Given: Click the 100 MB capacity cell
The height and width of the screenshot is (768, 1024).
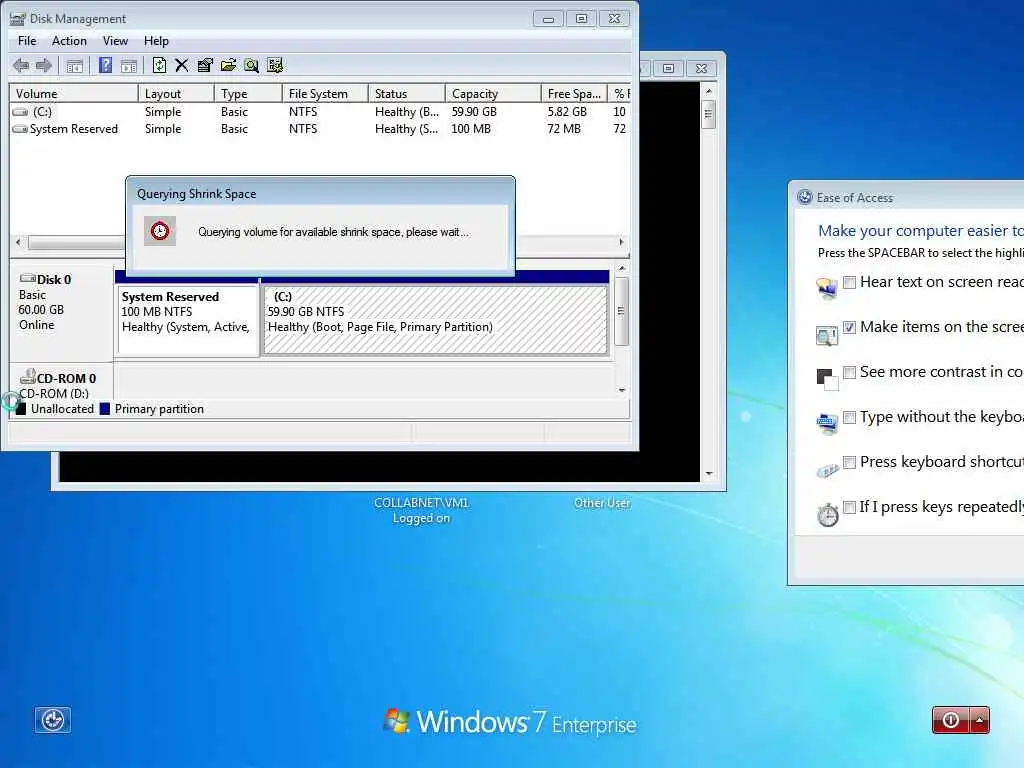Looking at the screenshot, I should [x=471, y=129].
